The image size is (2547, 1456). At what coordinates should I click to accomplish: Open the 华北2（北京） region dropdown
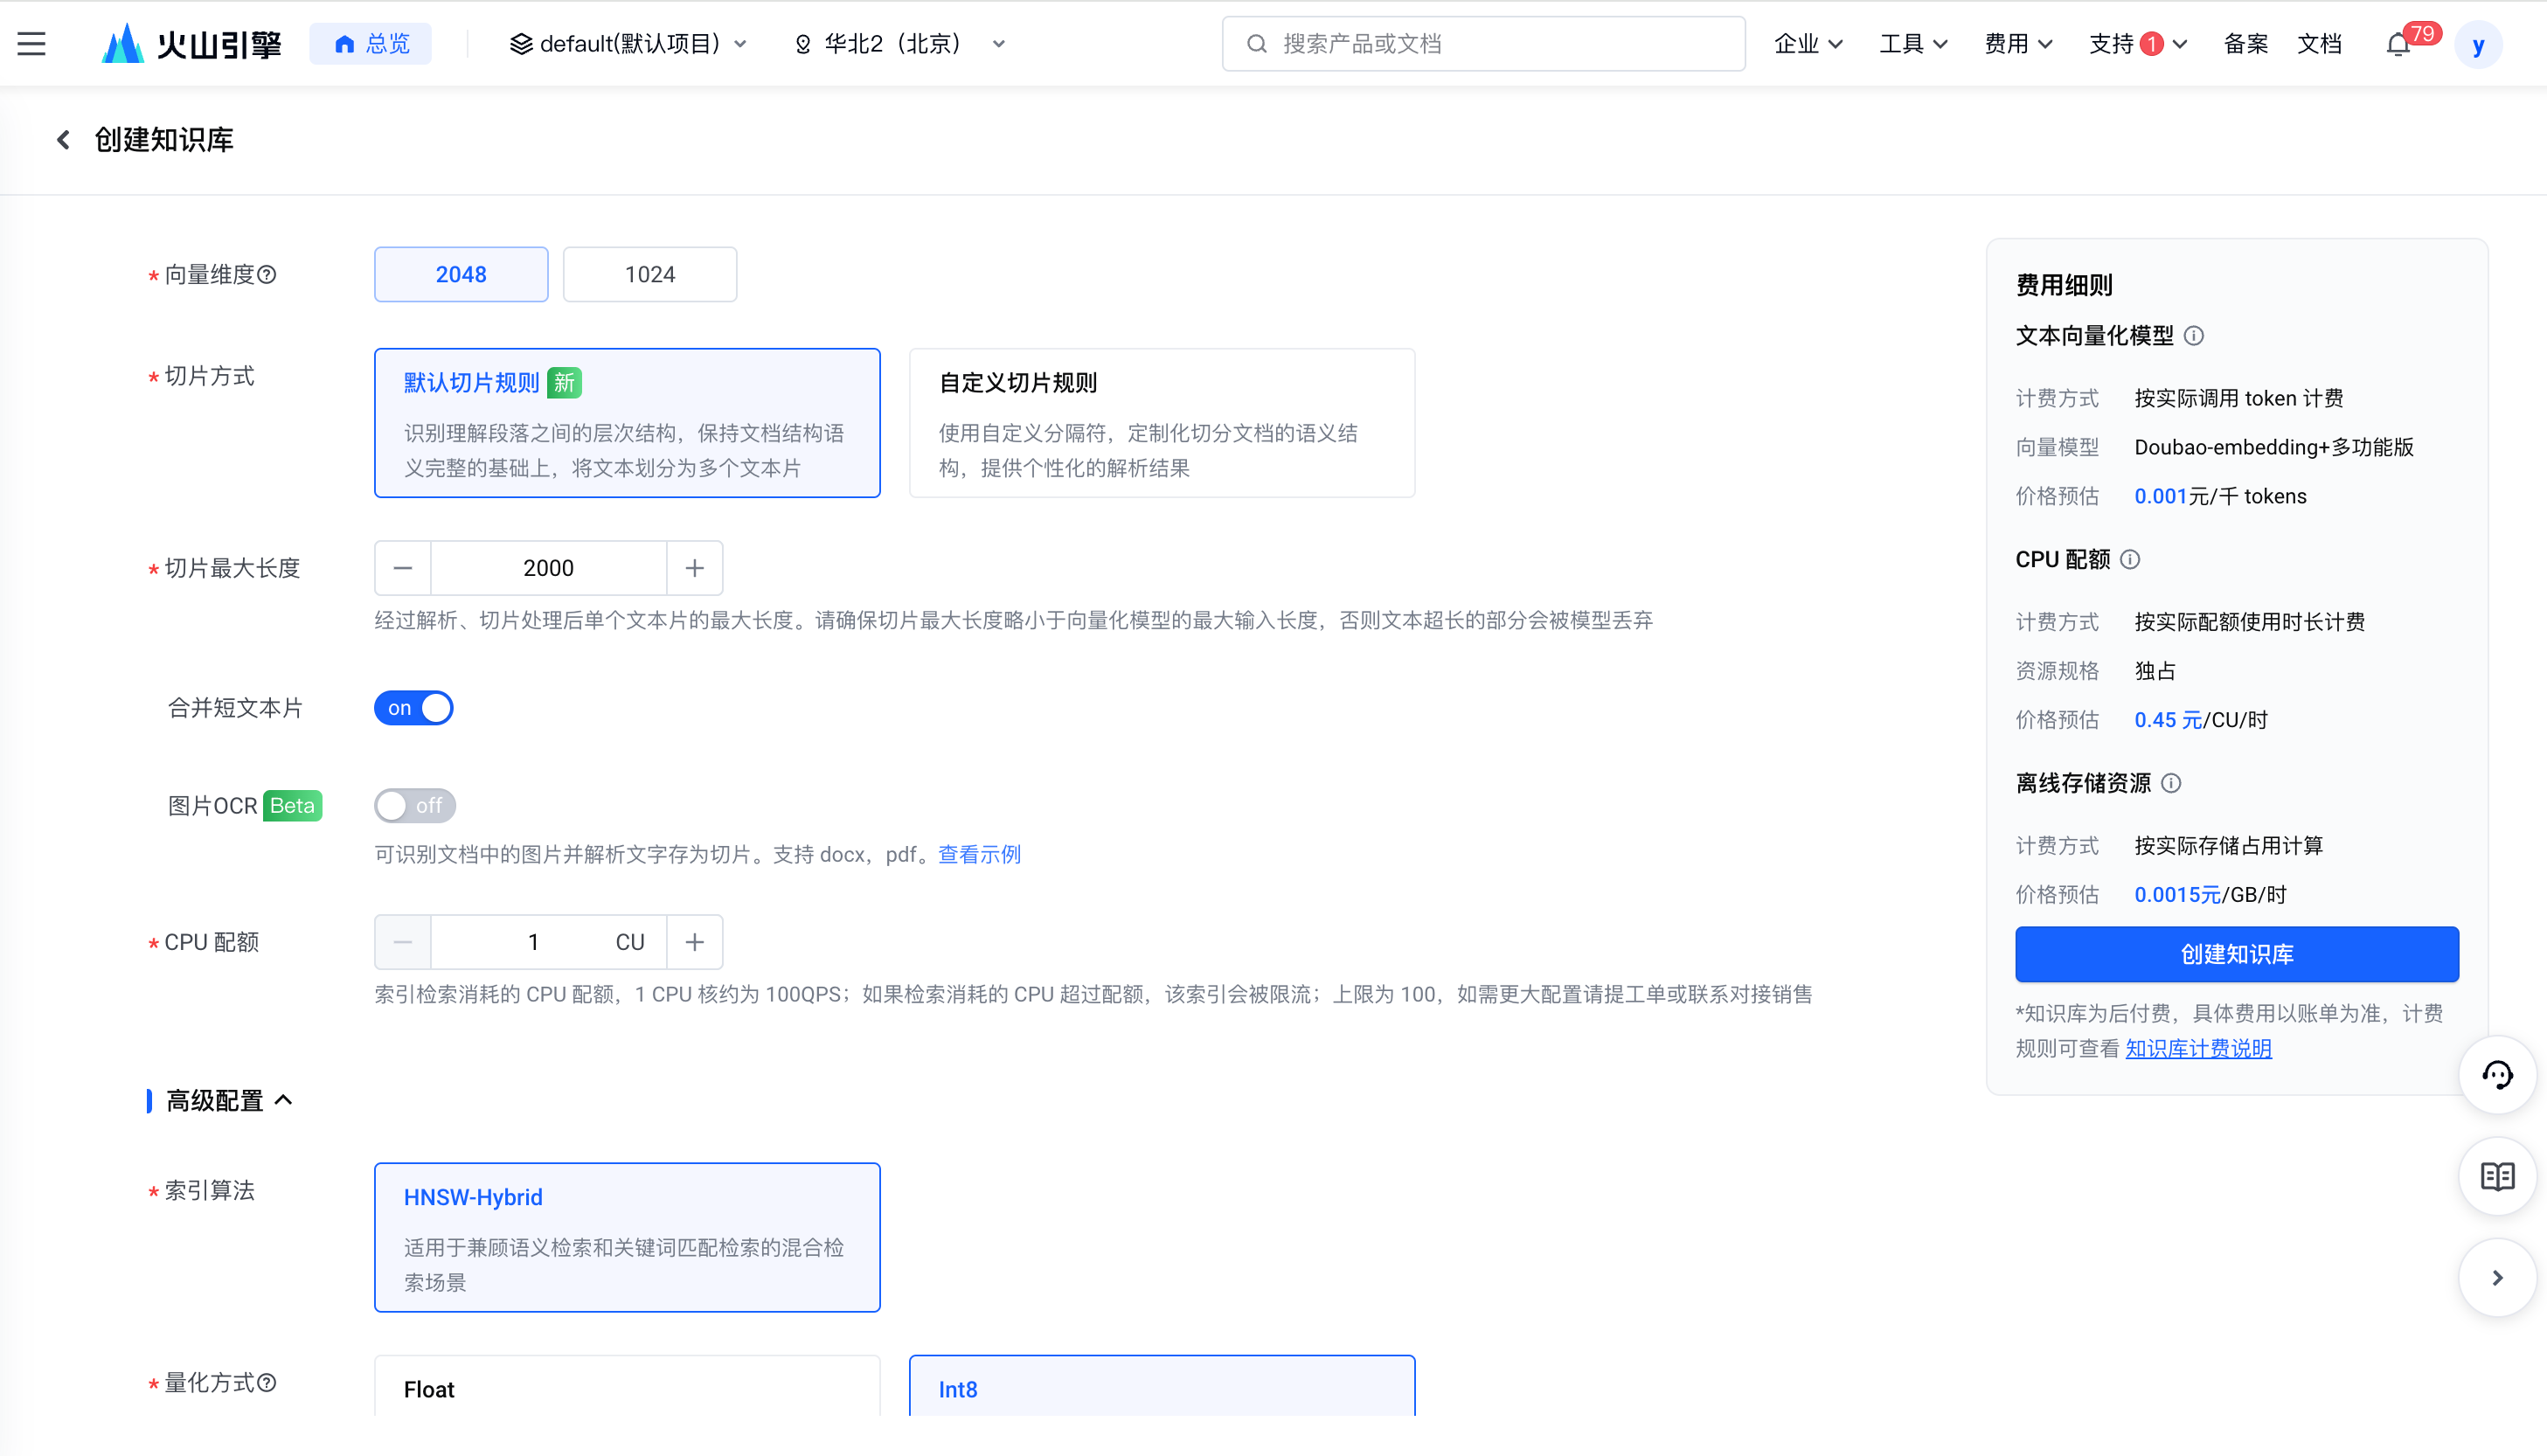(900, 44)
